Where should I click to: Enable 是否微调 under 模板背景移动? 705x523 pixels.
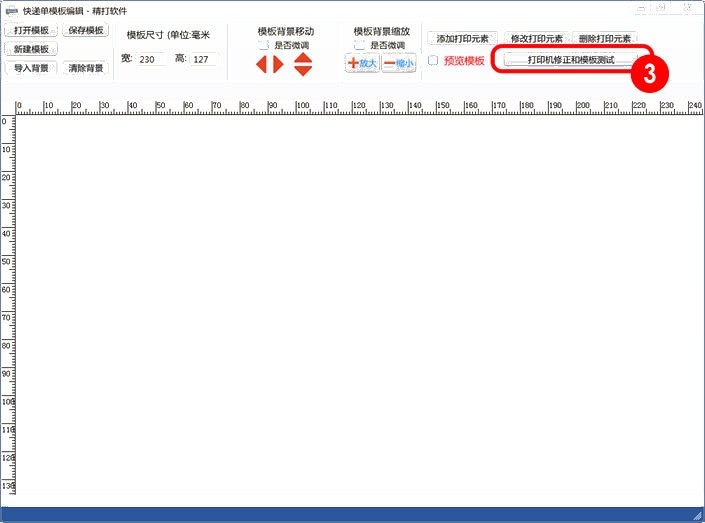264,45
